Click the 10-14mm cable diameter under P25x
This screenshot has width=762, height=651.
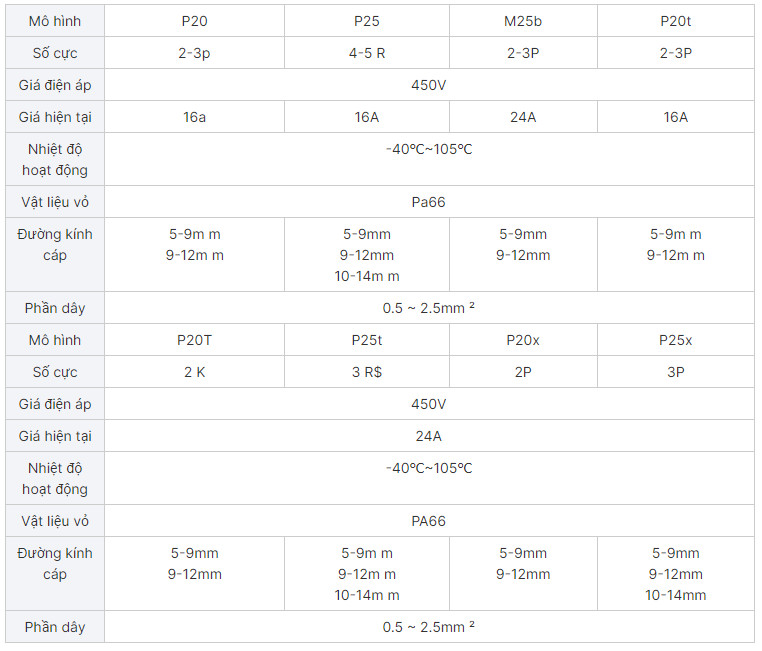coord(676,595)
